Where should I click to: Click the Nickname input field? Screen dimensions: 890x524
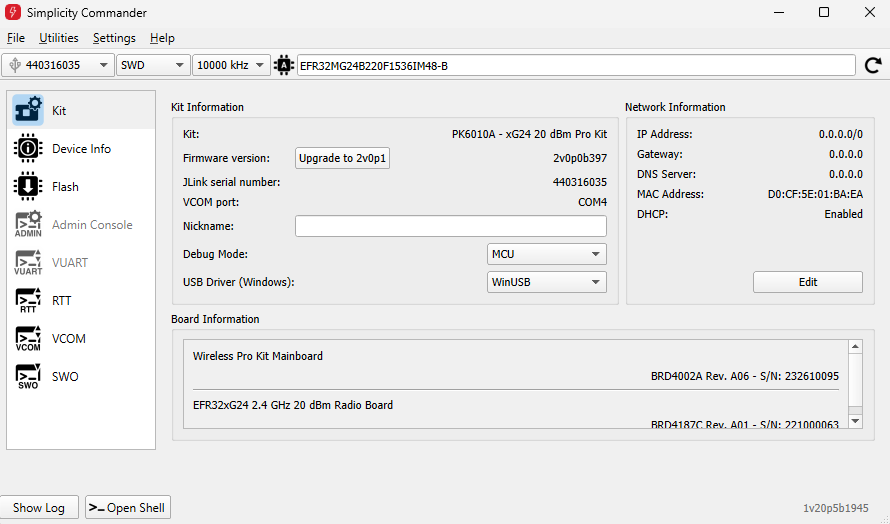coord(450,226)
